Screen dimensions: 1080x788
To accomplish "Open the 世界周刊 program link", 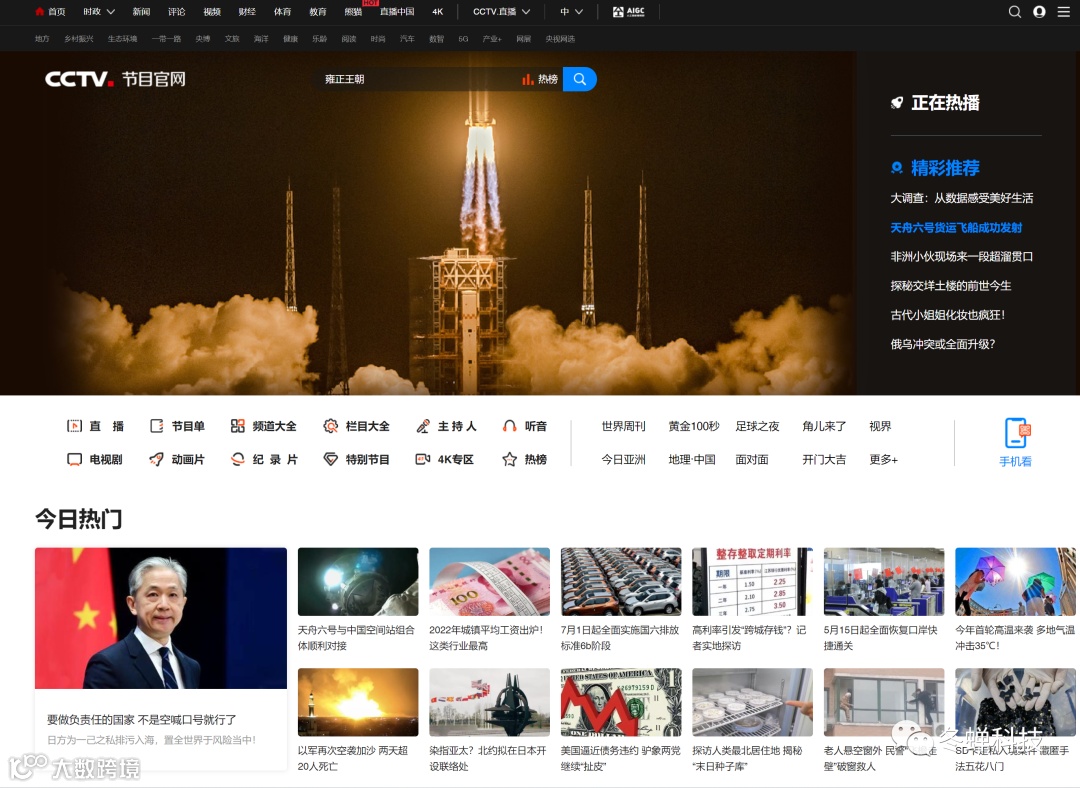I will click(623, 426).
